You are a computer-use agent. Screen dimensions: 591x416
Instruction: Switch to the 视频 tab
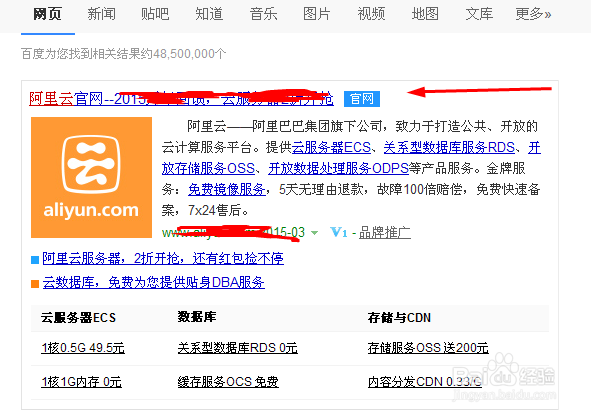(371, 14)
